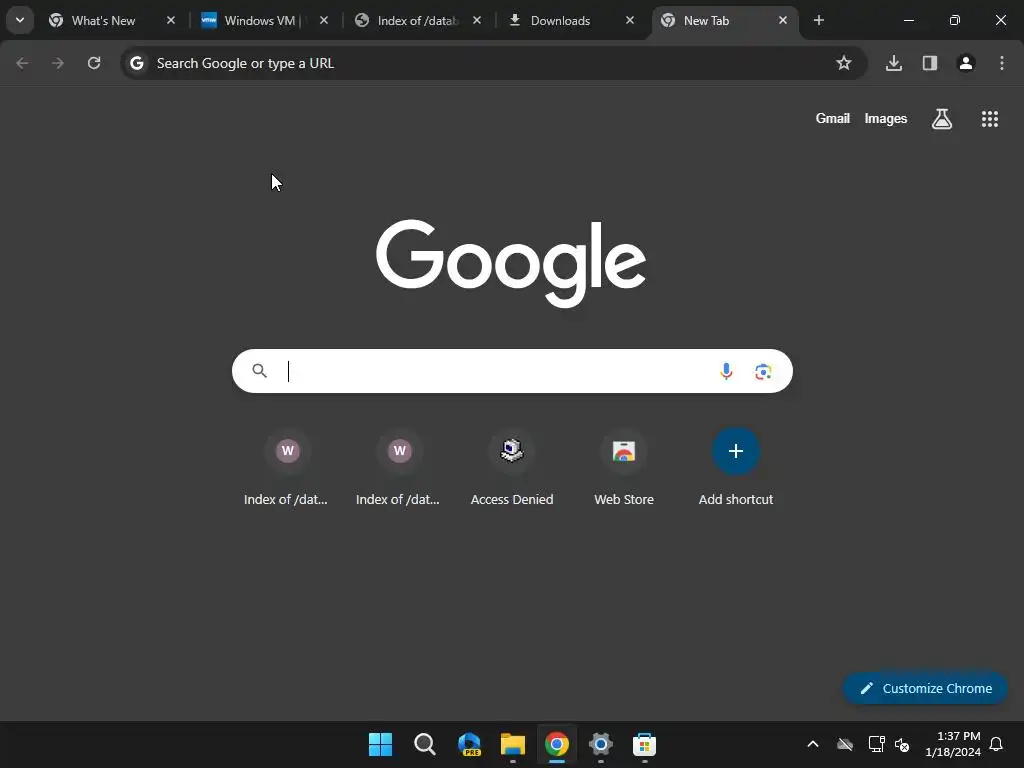Open the Images link

click(x=886, y=119)
